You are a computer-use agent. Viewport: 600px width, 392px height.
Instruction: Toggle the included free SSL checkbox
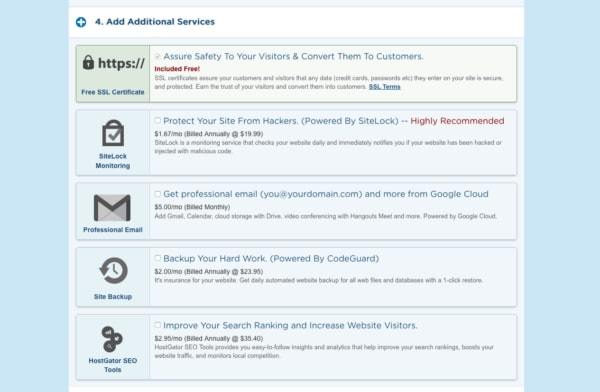[x=158, y=56]
